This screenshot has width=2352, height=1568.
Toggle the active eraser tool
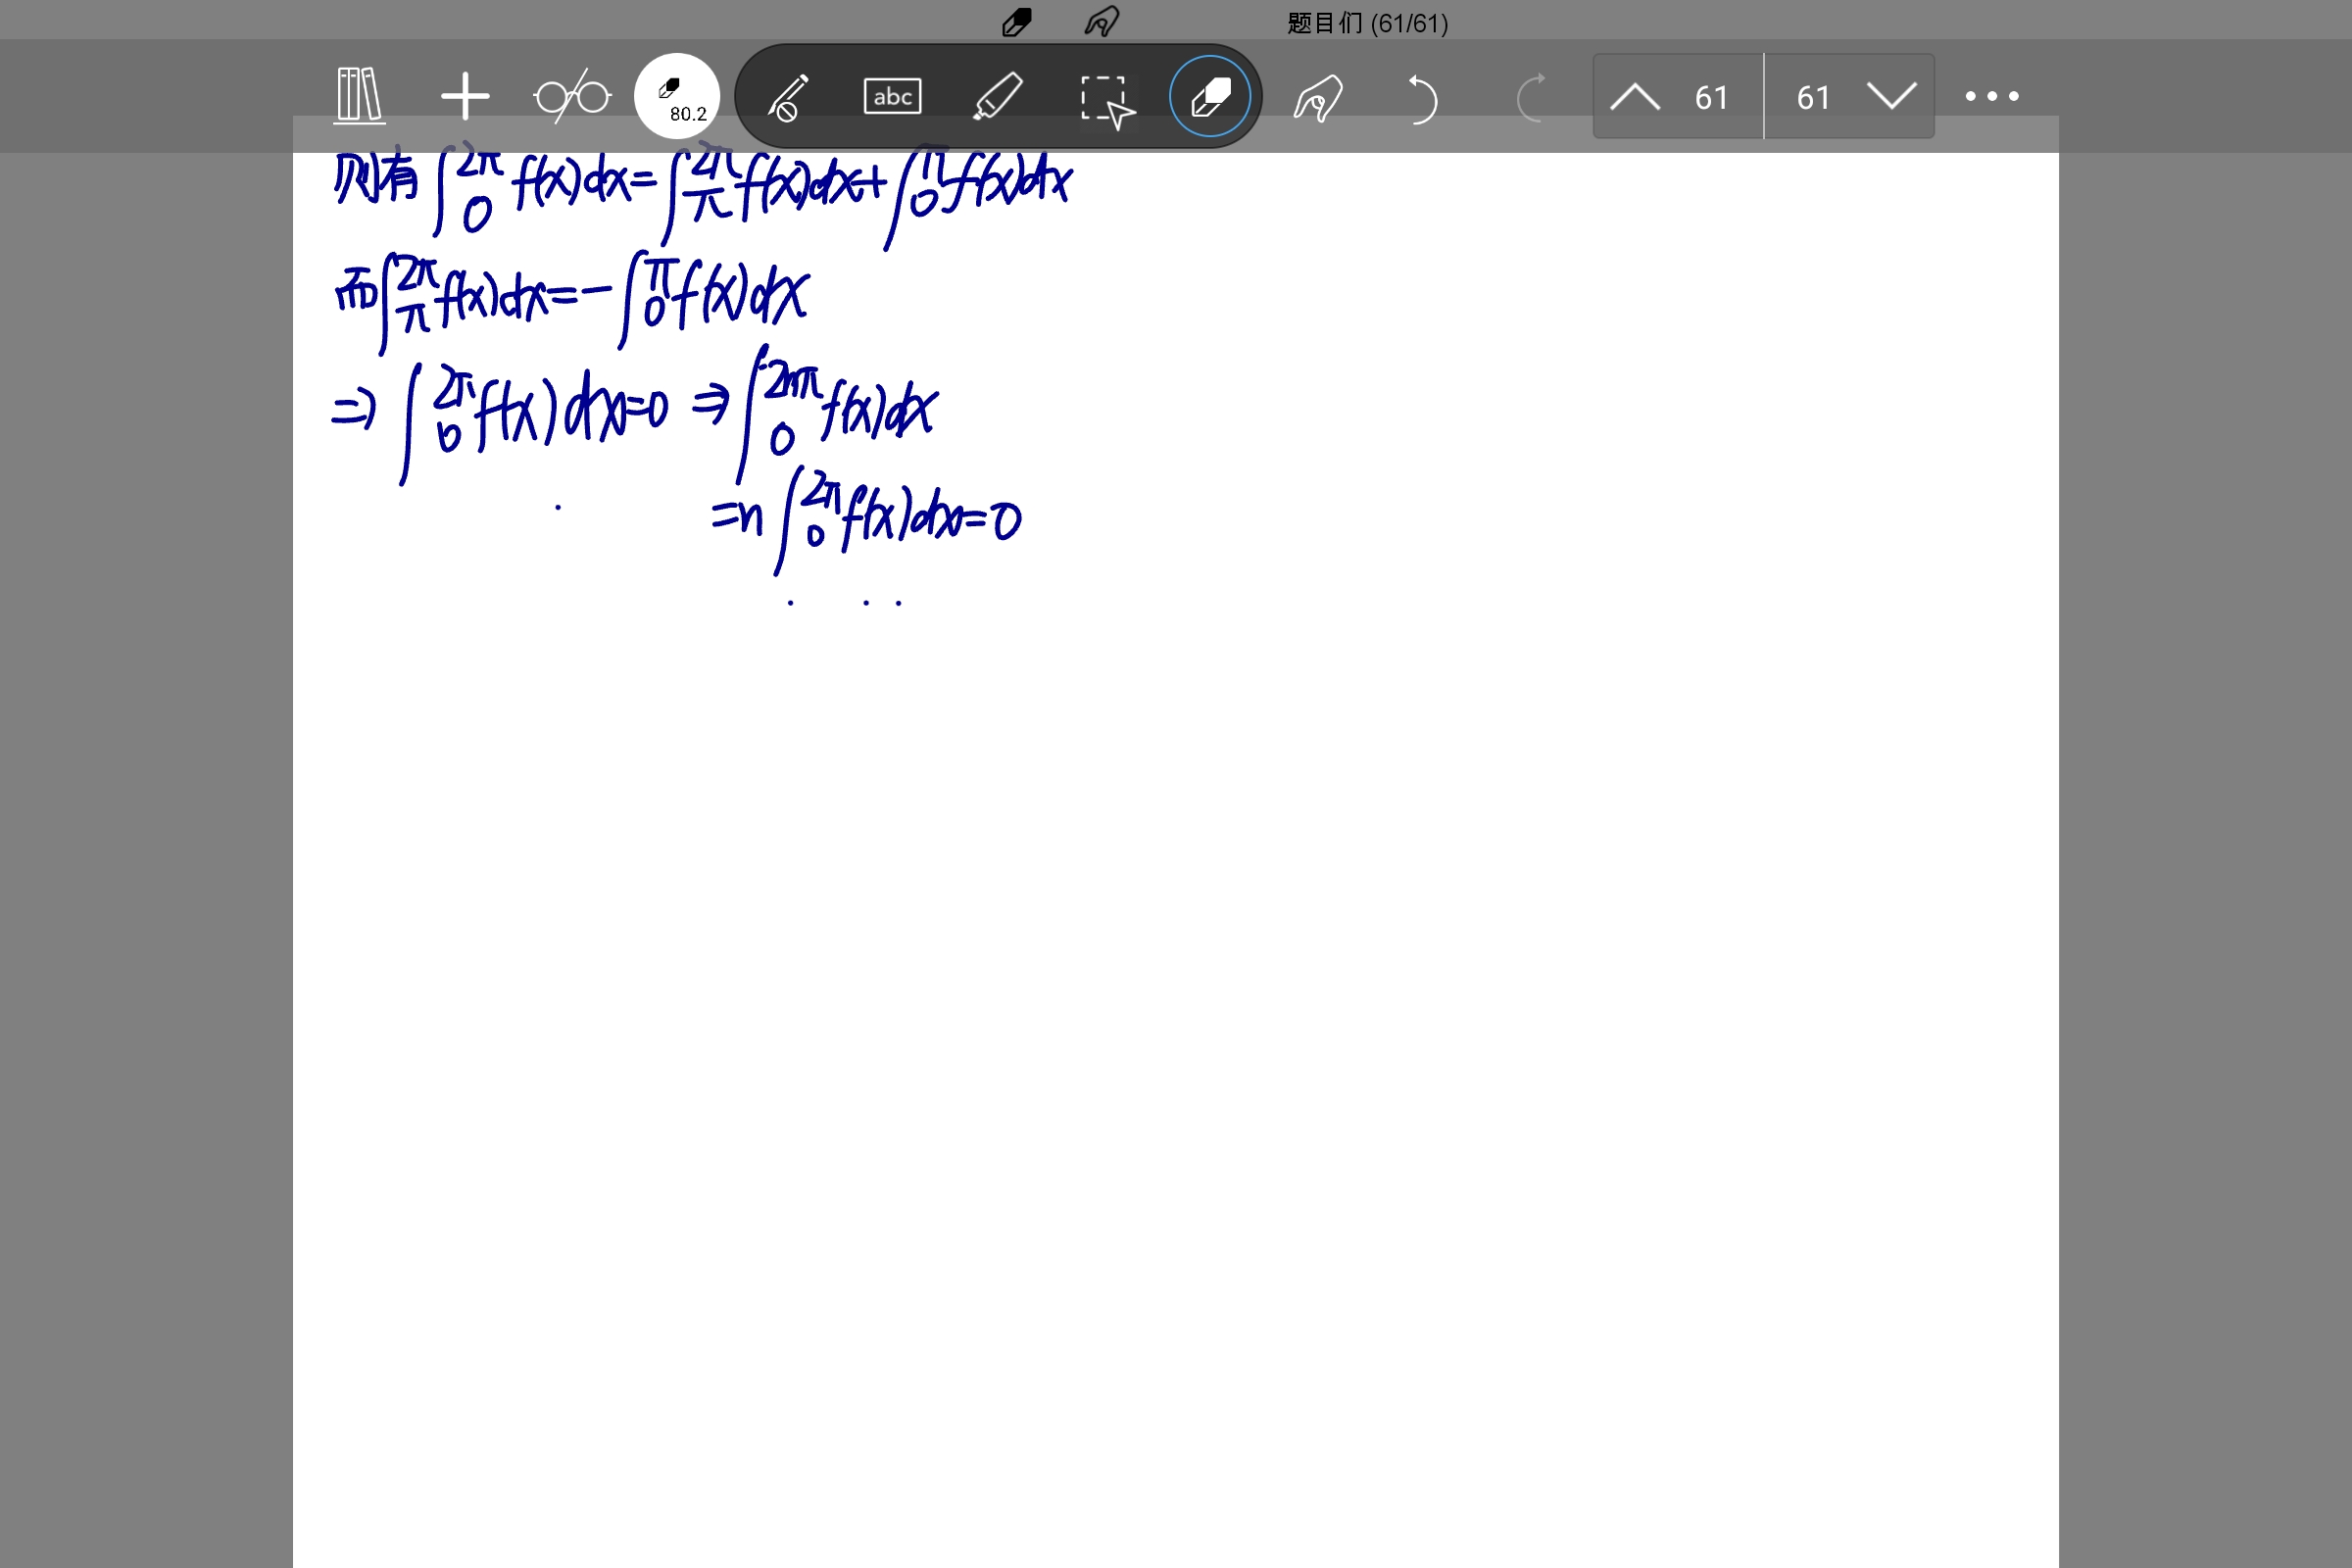[x=1209, y=97]
